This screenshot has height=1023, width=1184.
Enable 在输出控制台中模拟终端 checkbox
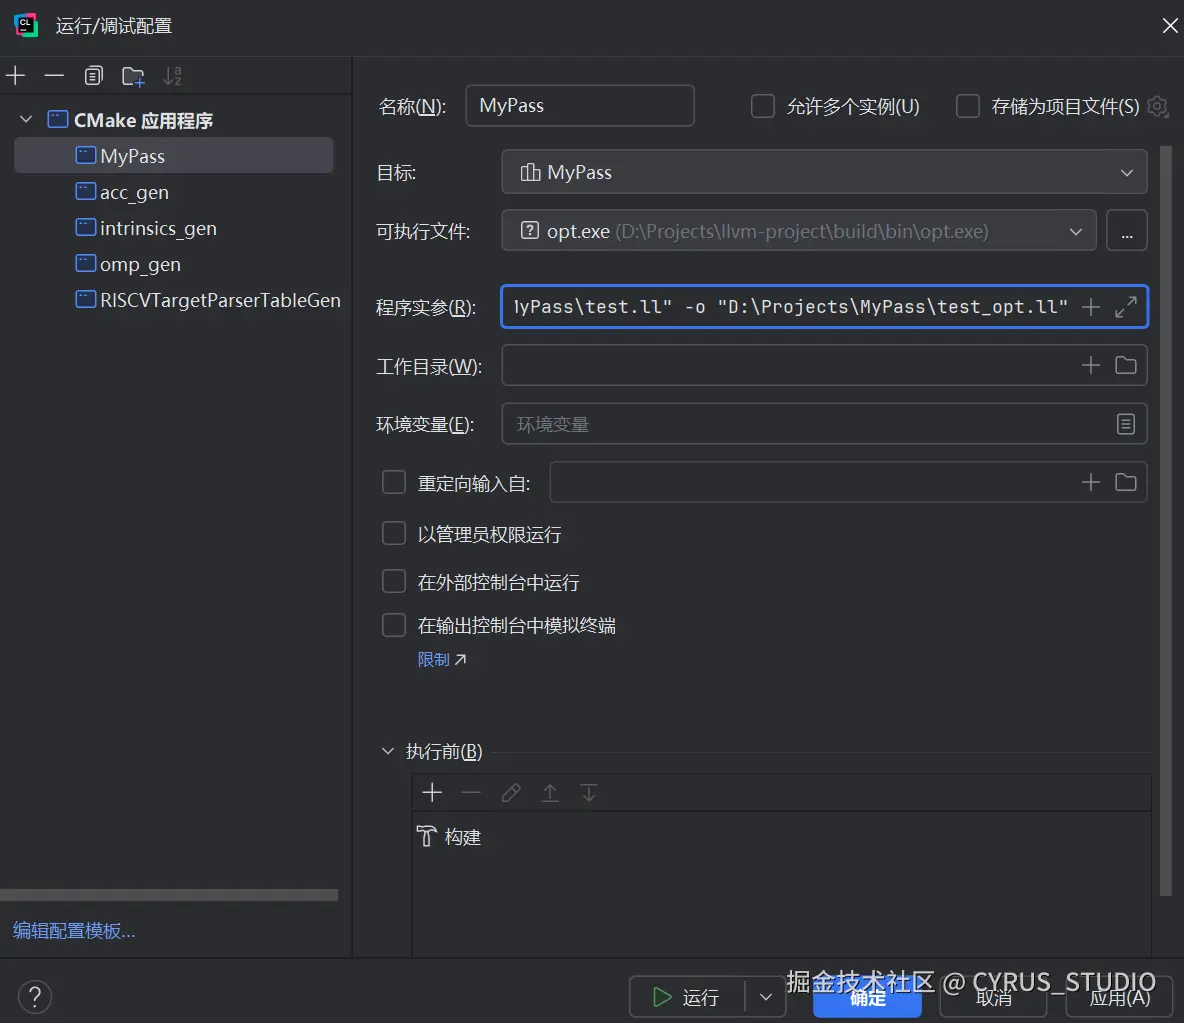click(393, 625)
